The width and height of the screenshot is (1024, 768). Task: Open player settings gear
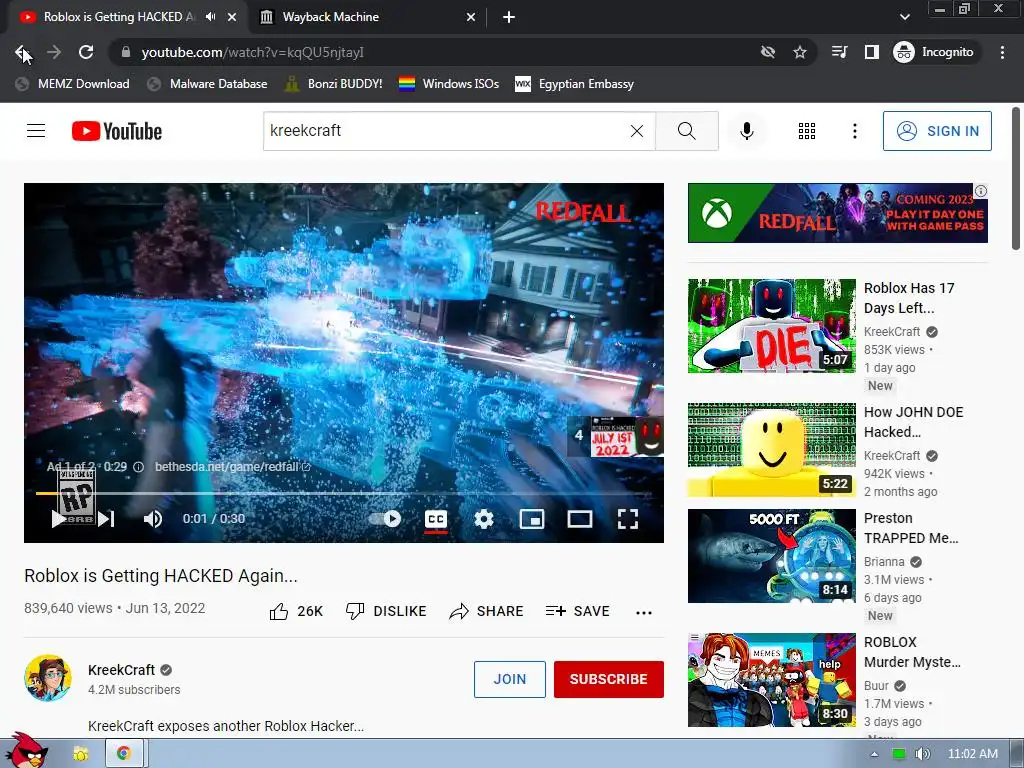pyautogui.click(x=484, y=519)
